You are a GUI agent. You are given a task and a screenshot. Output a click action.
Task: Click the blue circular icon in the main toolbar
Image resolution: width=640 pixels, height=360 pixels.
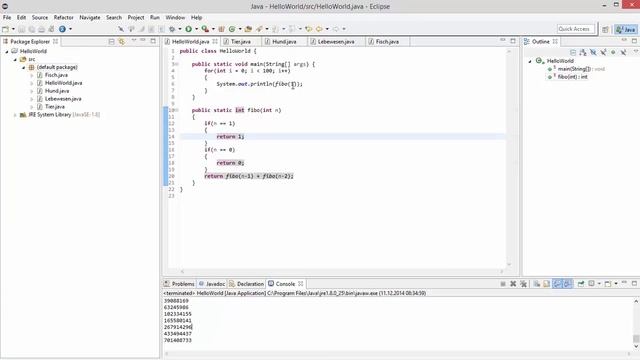[62, 29]
